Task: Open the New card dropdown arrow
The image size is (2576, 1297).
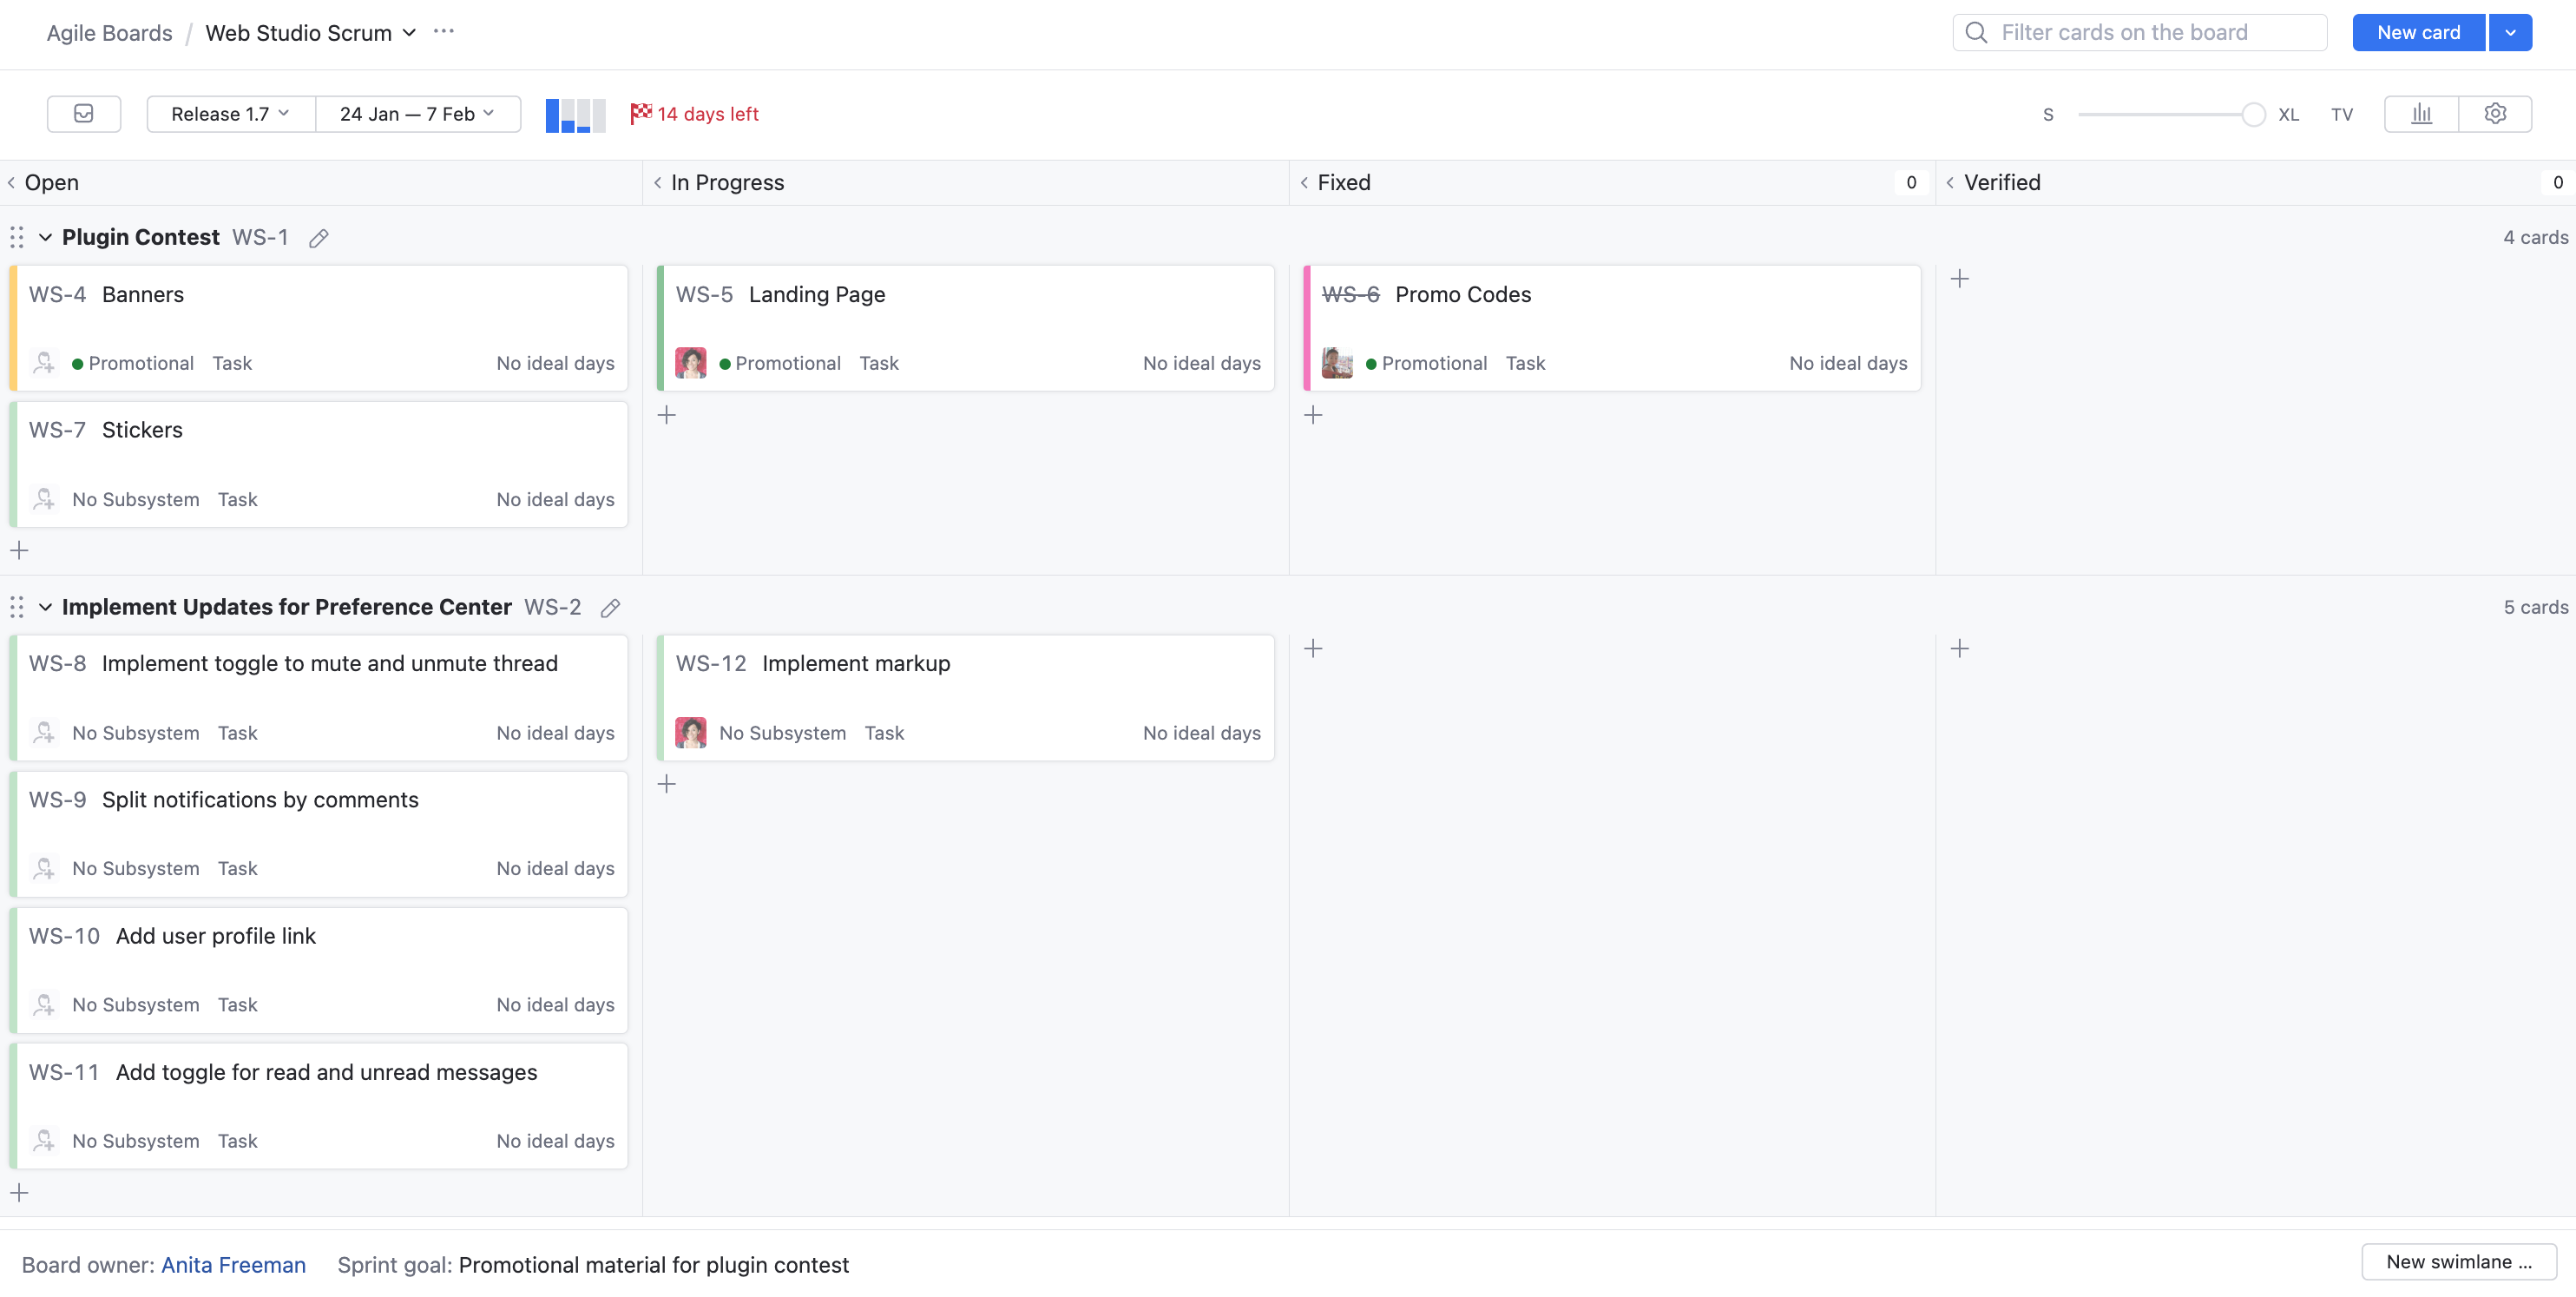Action: point(2510,33)
